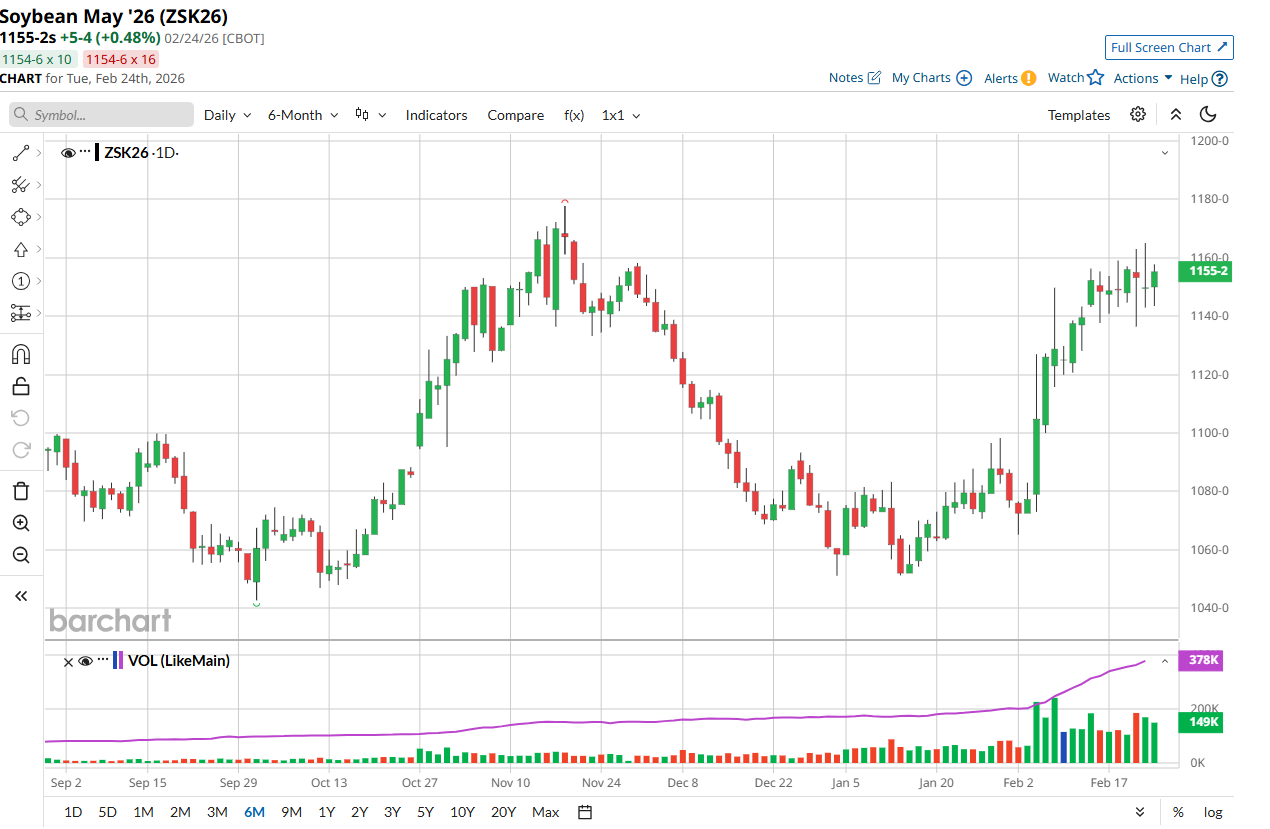Collapse the left drawing toolbar
1270x829 pixels.
click(x=21, y=596)
